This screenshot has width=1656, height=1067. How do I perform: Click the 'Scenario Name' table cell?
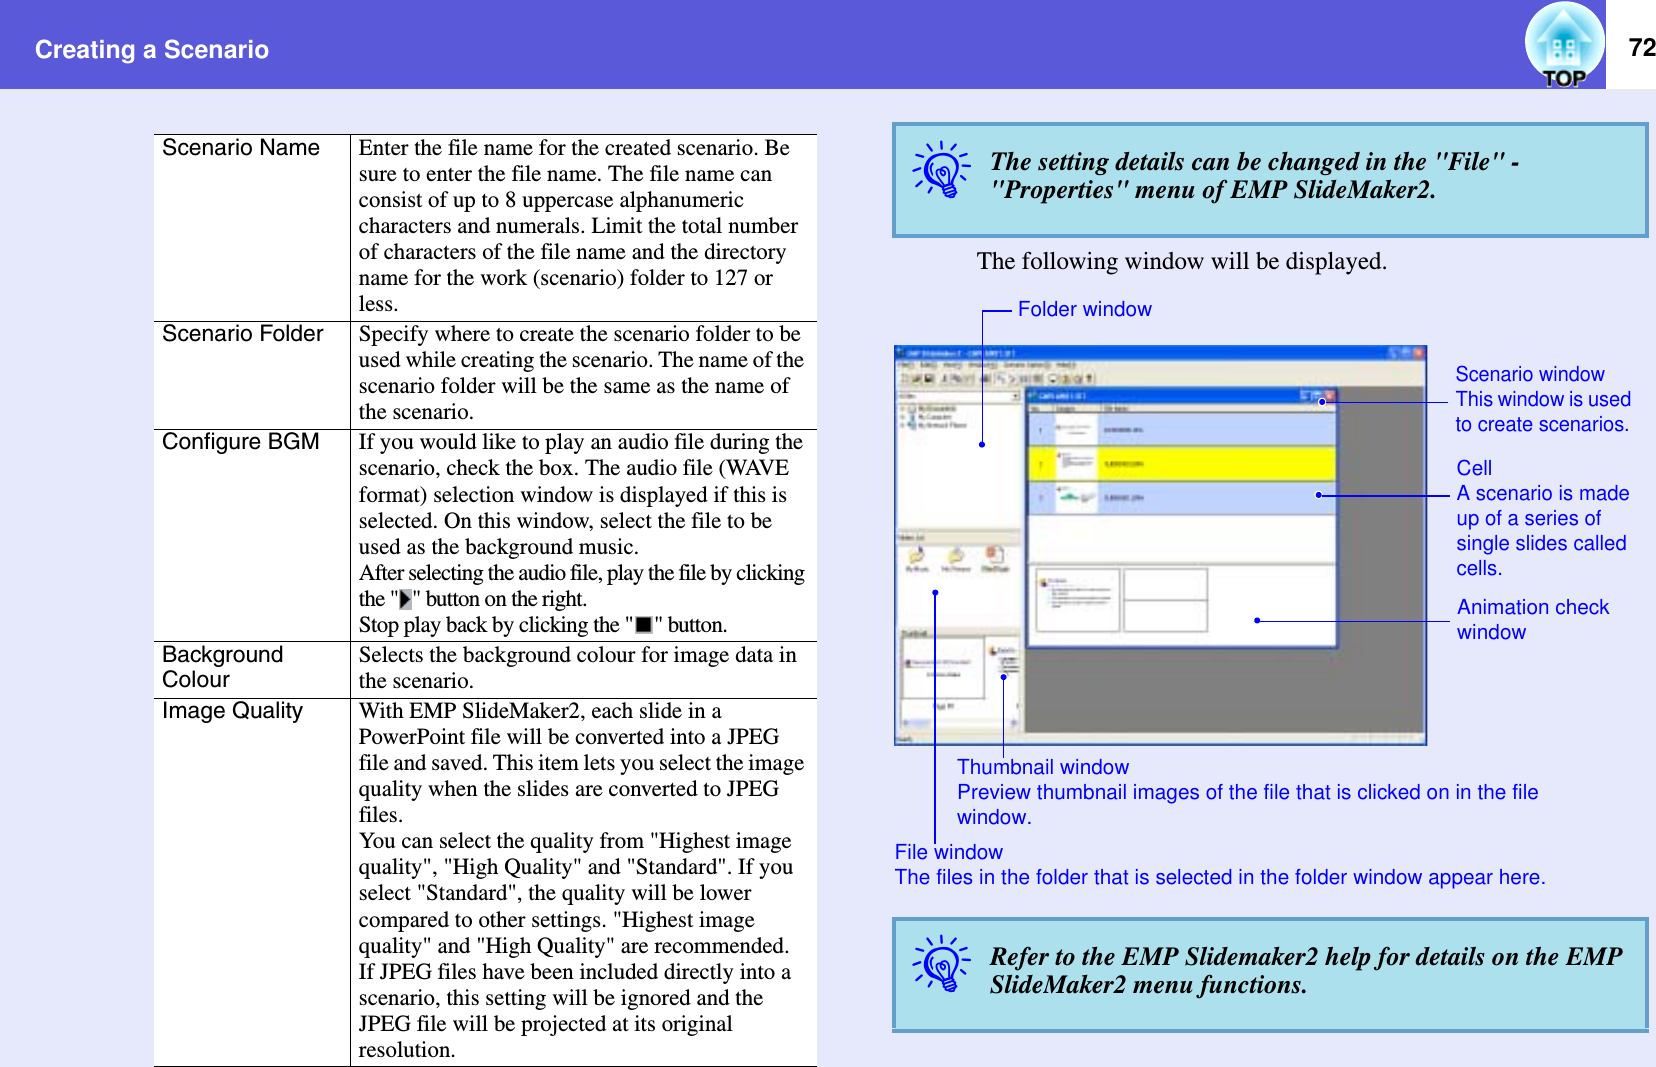coord(252,227)
